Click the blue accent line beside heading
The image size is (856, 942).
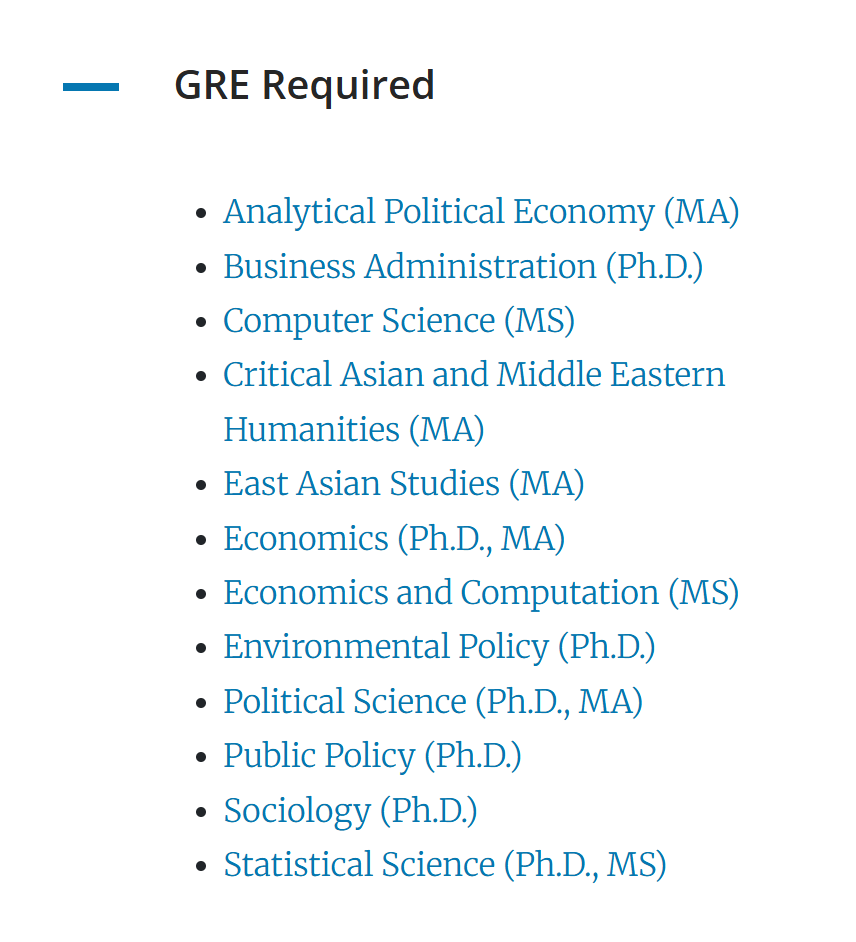91,87
